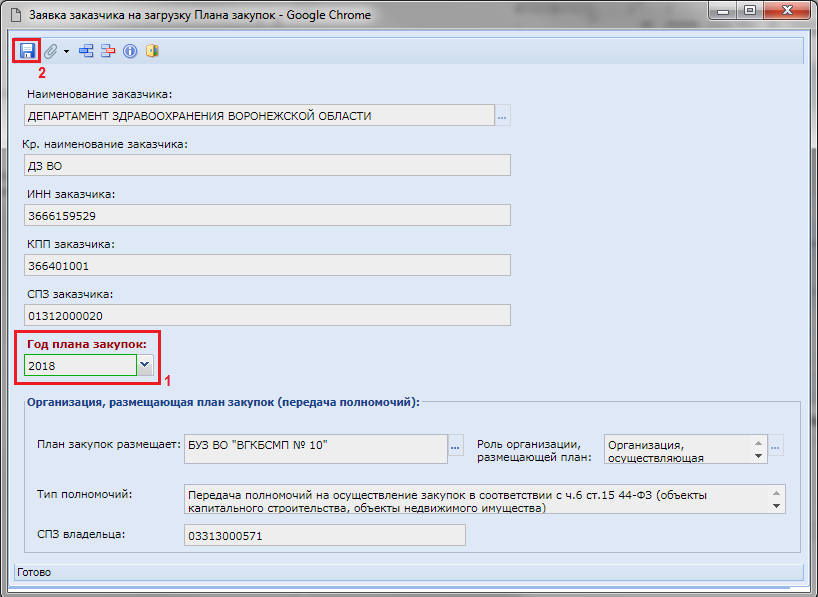The width and height of the screenshot is (818, 597).
Task: Click the Save floppy disk icon
Action: 27,51
